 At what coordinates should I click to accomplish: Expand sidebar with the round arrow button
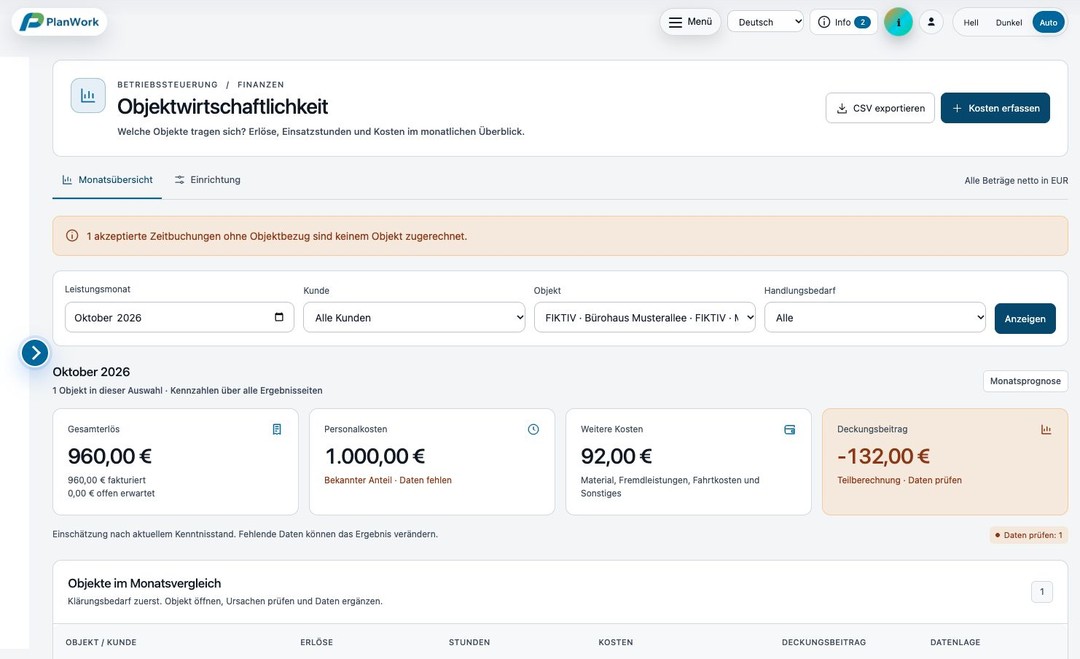click(35, 353)
